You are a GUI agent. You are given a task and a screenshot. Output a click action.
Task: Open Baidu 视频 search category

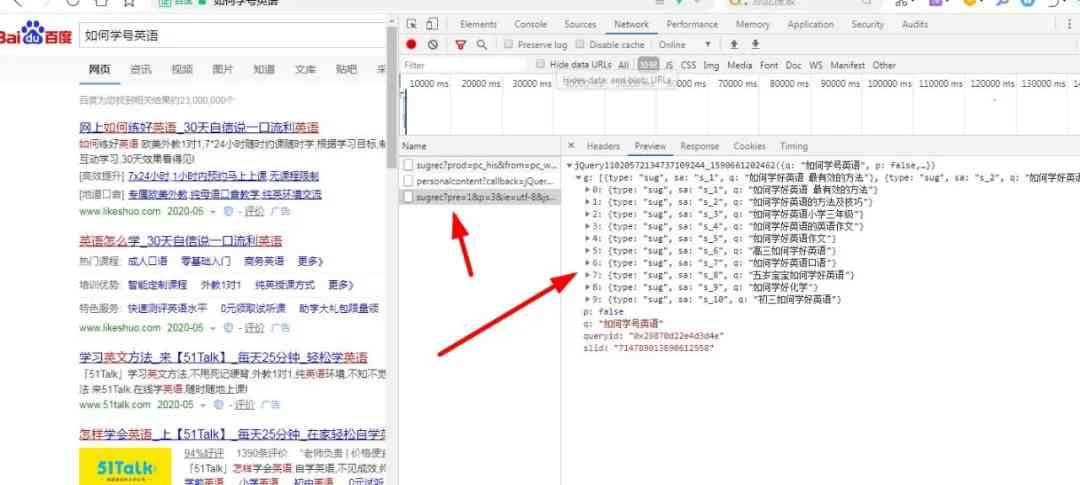tap(182, 69)
